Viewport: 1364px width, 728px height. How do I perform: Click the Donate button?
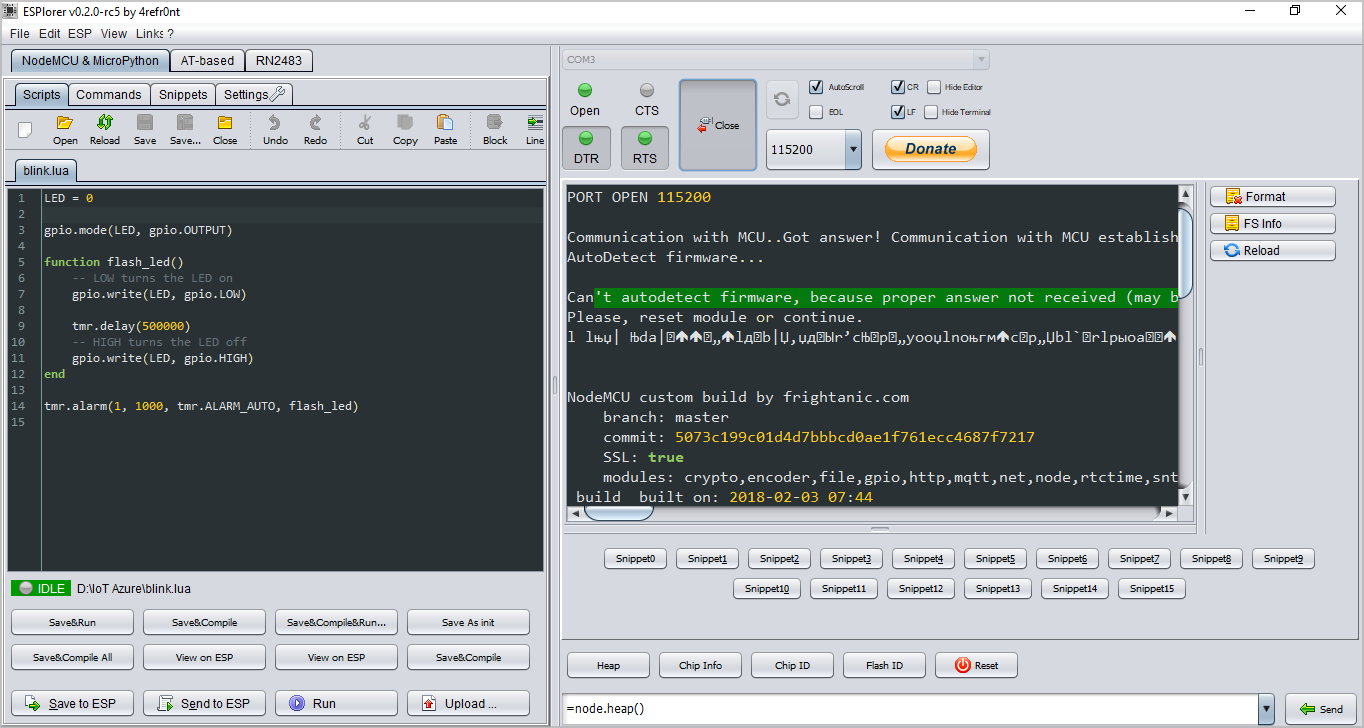(930, 148)
